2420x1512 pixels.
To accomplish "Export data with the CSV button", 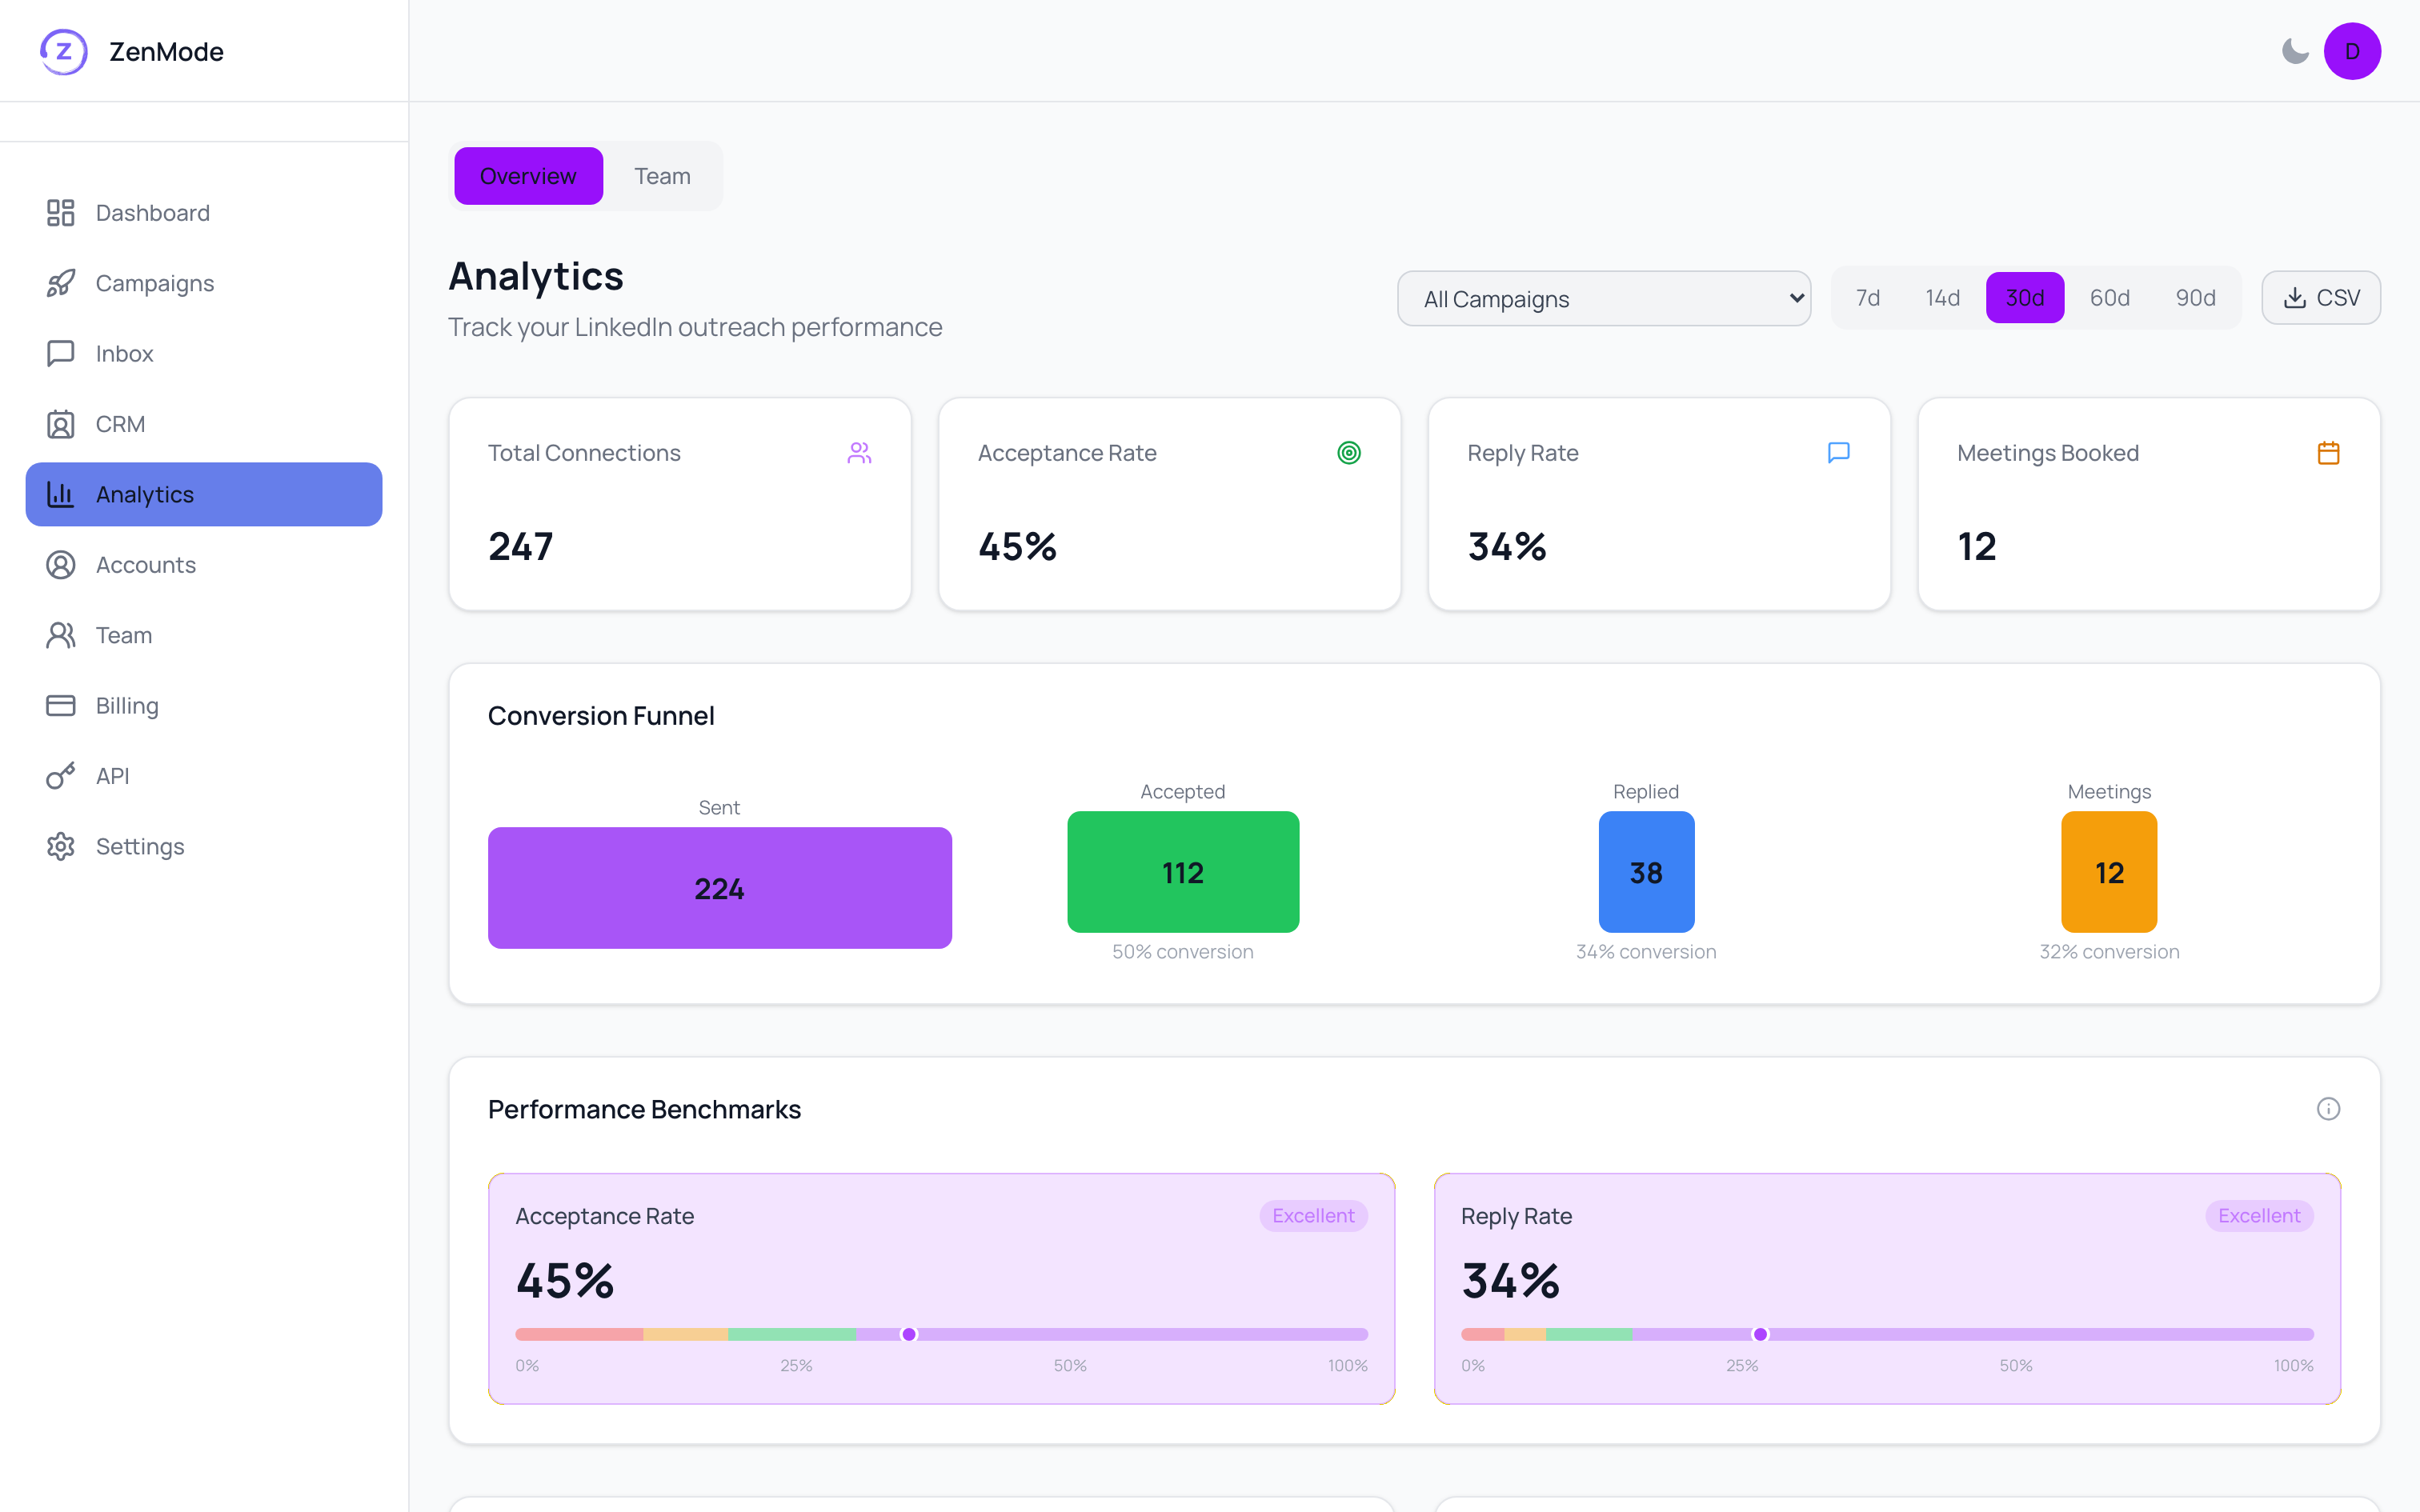I will (x=2320, y=298).
